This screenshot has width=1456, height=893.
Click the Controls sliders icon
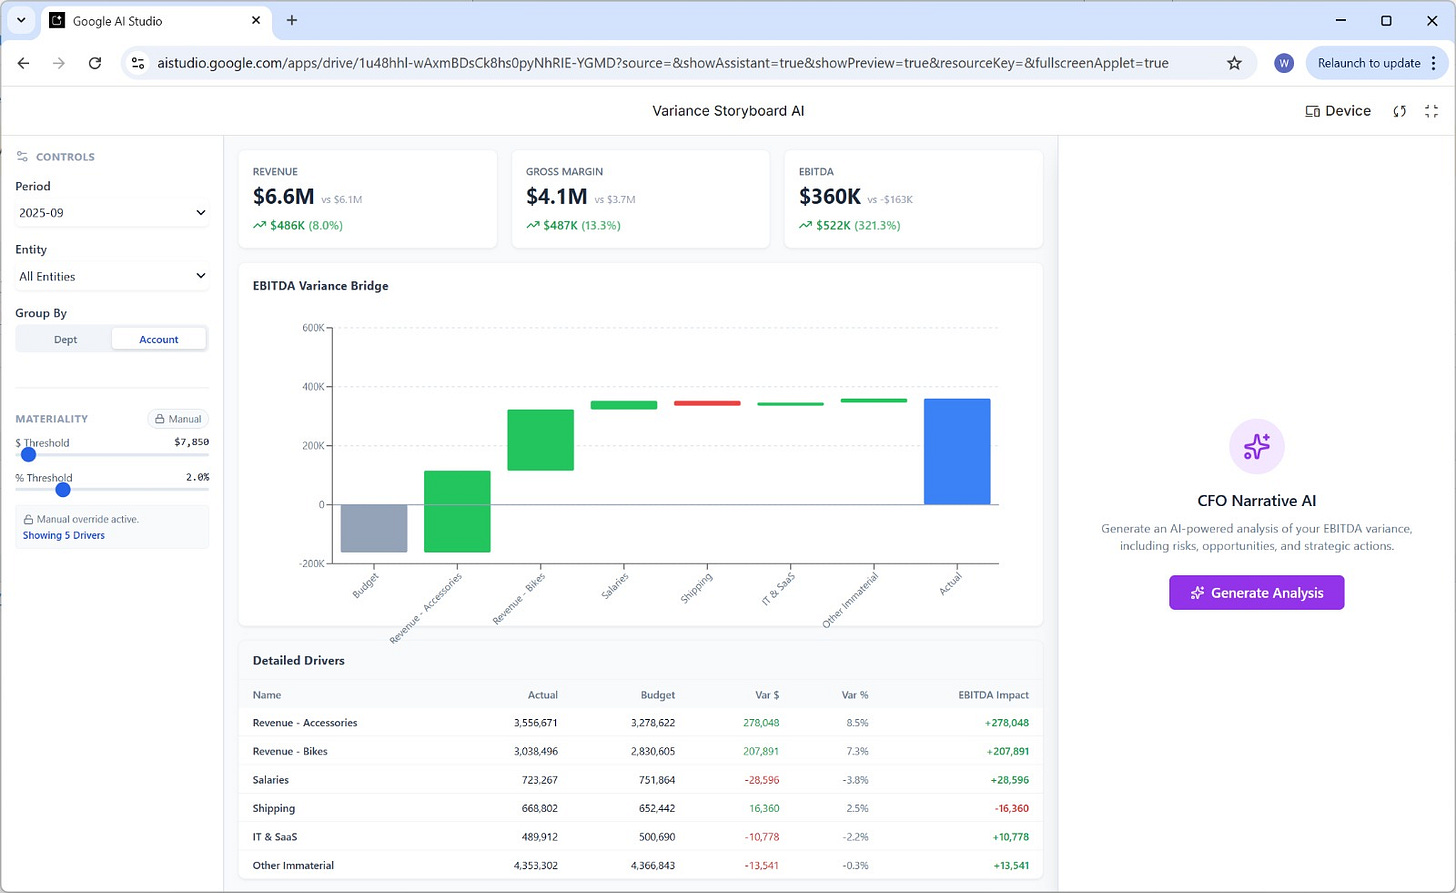coord(22,157)
